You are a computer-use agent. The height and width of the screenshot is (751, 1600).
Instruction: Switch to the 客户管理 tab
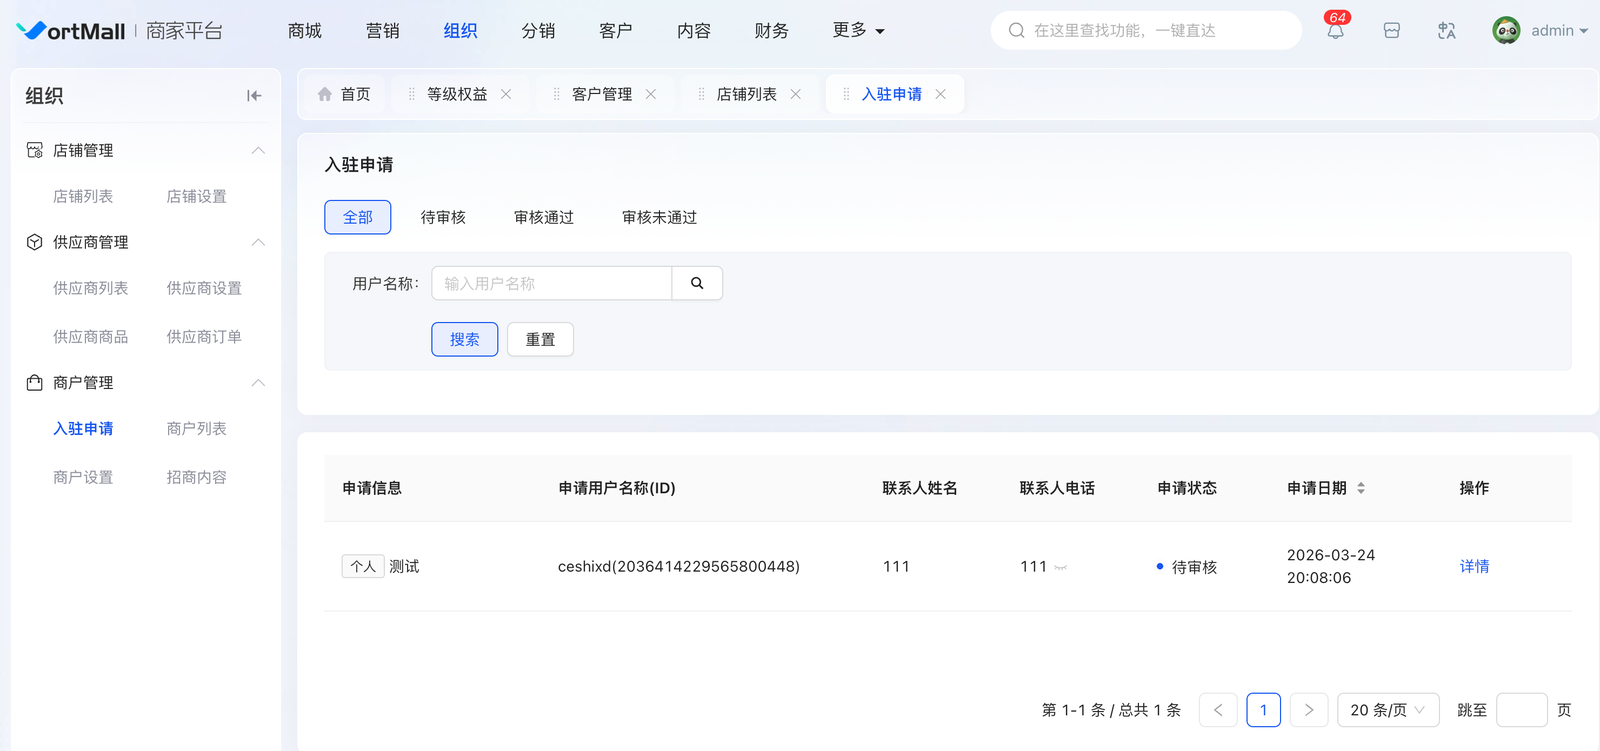[x=601, y=94]
